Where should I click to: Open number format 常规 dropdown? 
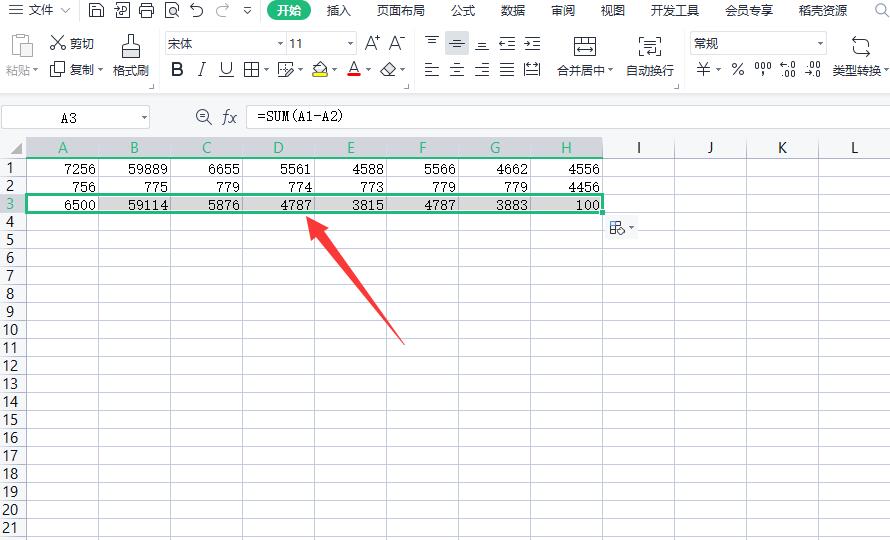(820, 43)
